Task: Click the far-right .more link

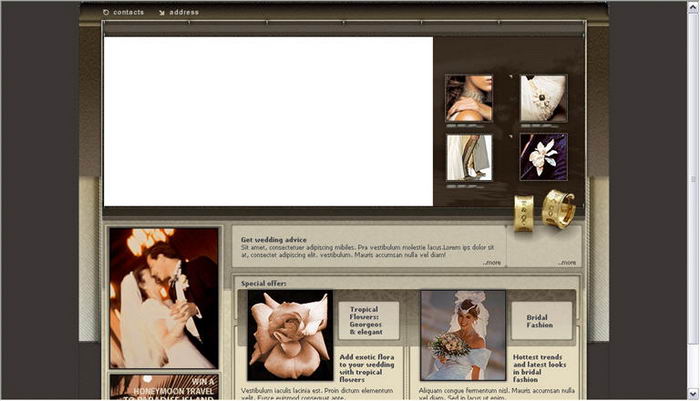Action: click(567, 263)
